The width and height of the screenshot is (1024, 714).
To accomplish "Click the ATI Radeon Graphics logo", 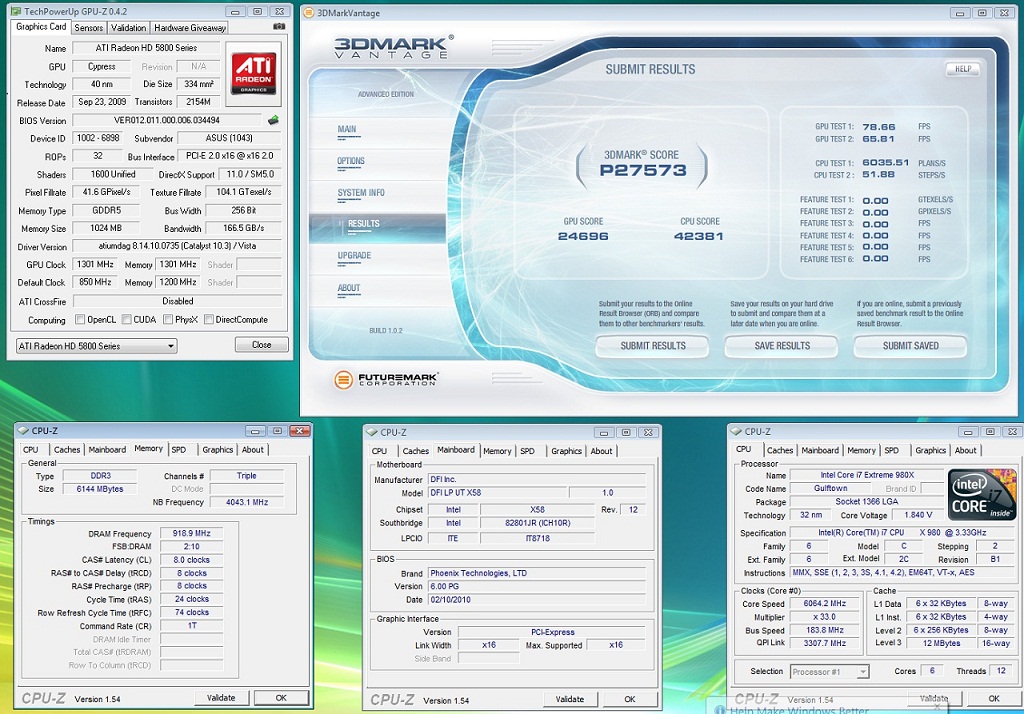I will point(253,73).
